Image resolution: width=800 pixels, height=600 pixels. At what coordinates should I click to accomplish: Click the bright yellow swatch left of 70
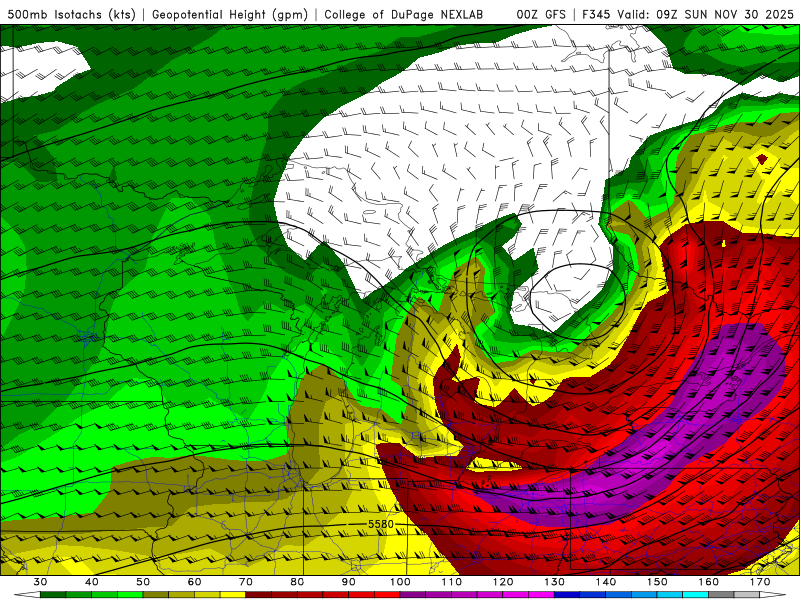coord(233,595)
